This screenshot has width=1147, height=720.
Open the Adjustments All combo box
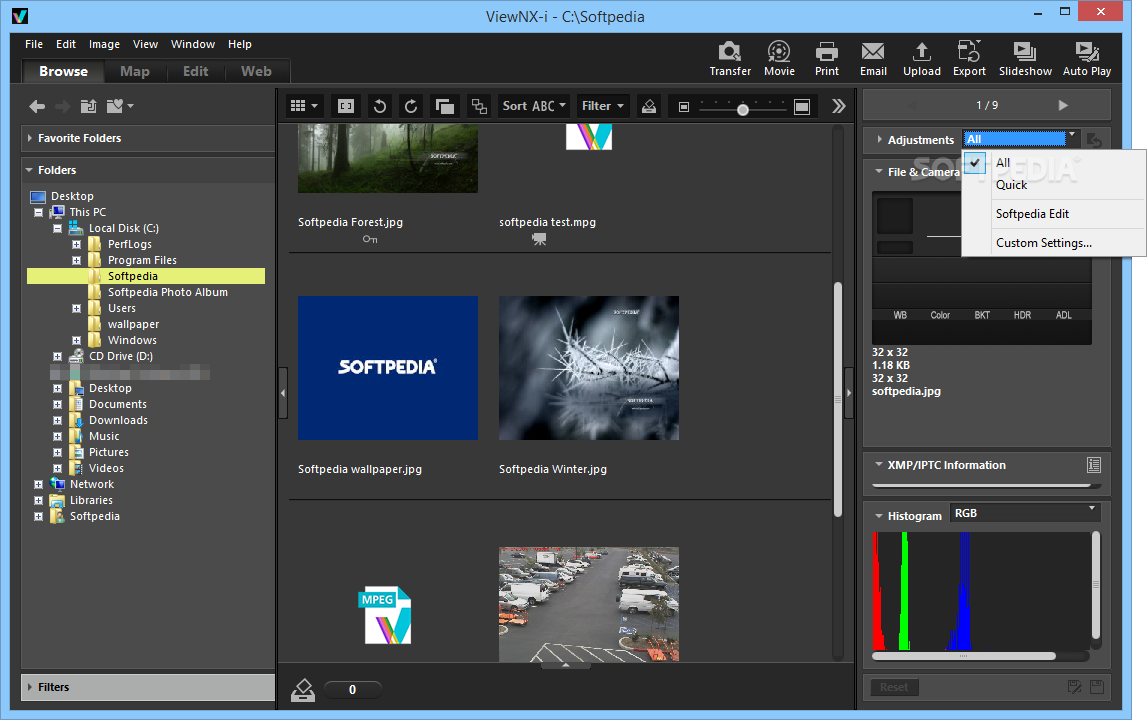point(1020,139)
